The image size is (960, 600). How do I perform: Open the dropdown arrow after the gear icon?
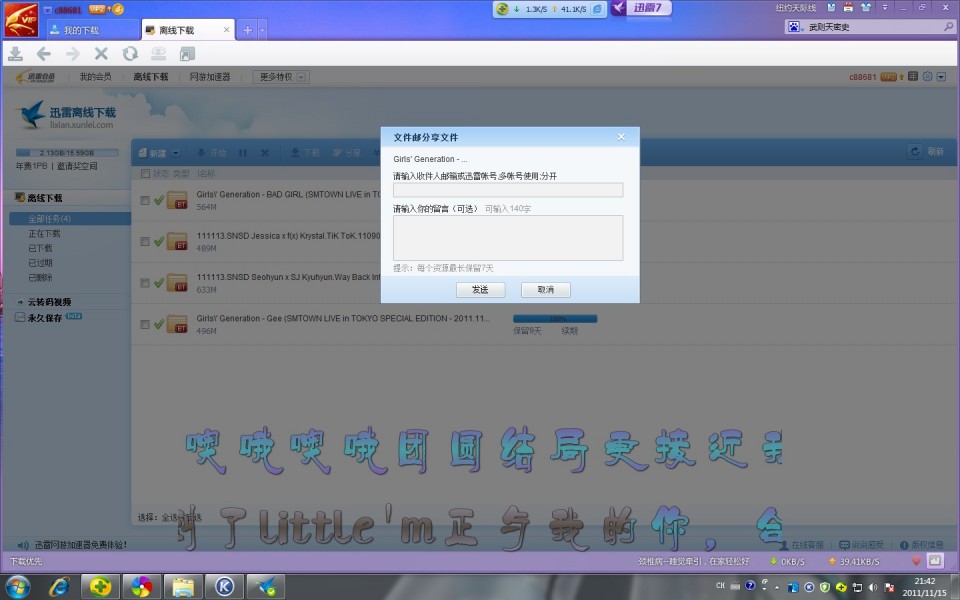pyautogui.click(x=942, y=77)
